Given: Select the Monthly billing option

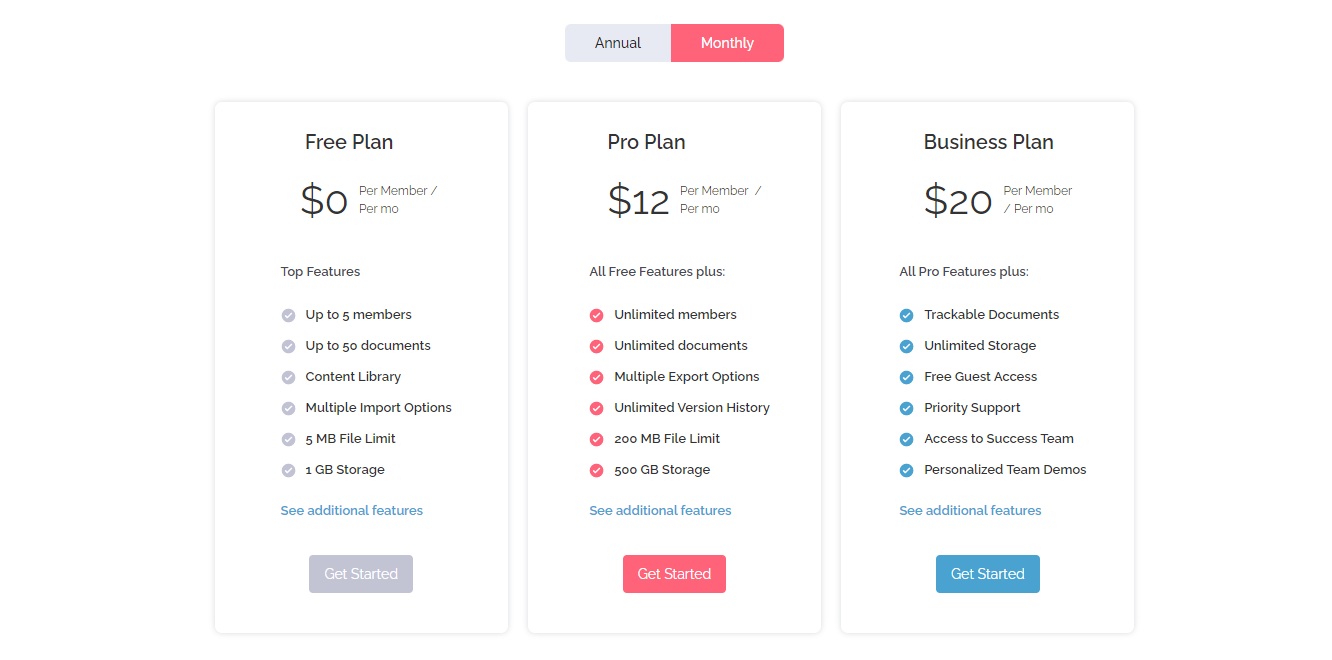Looking at the screenshot, I should (x=727, y=43).
